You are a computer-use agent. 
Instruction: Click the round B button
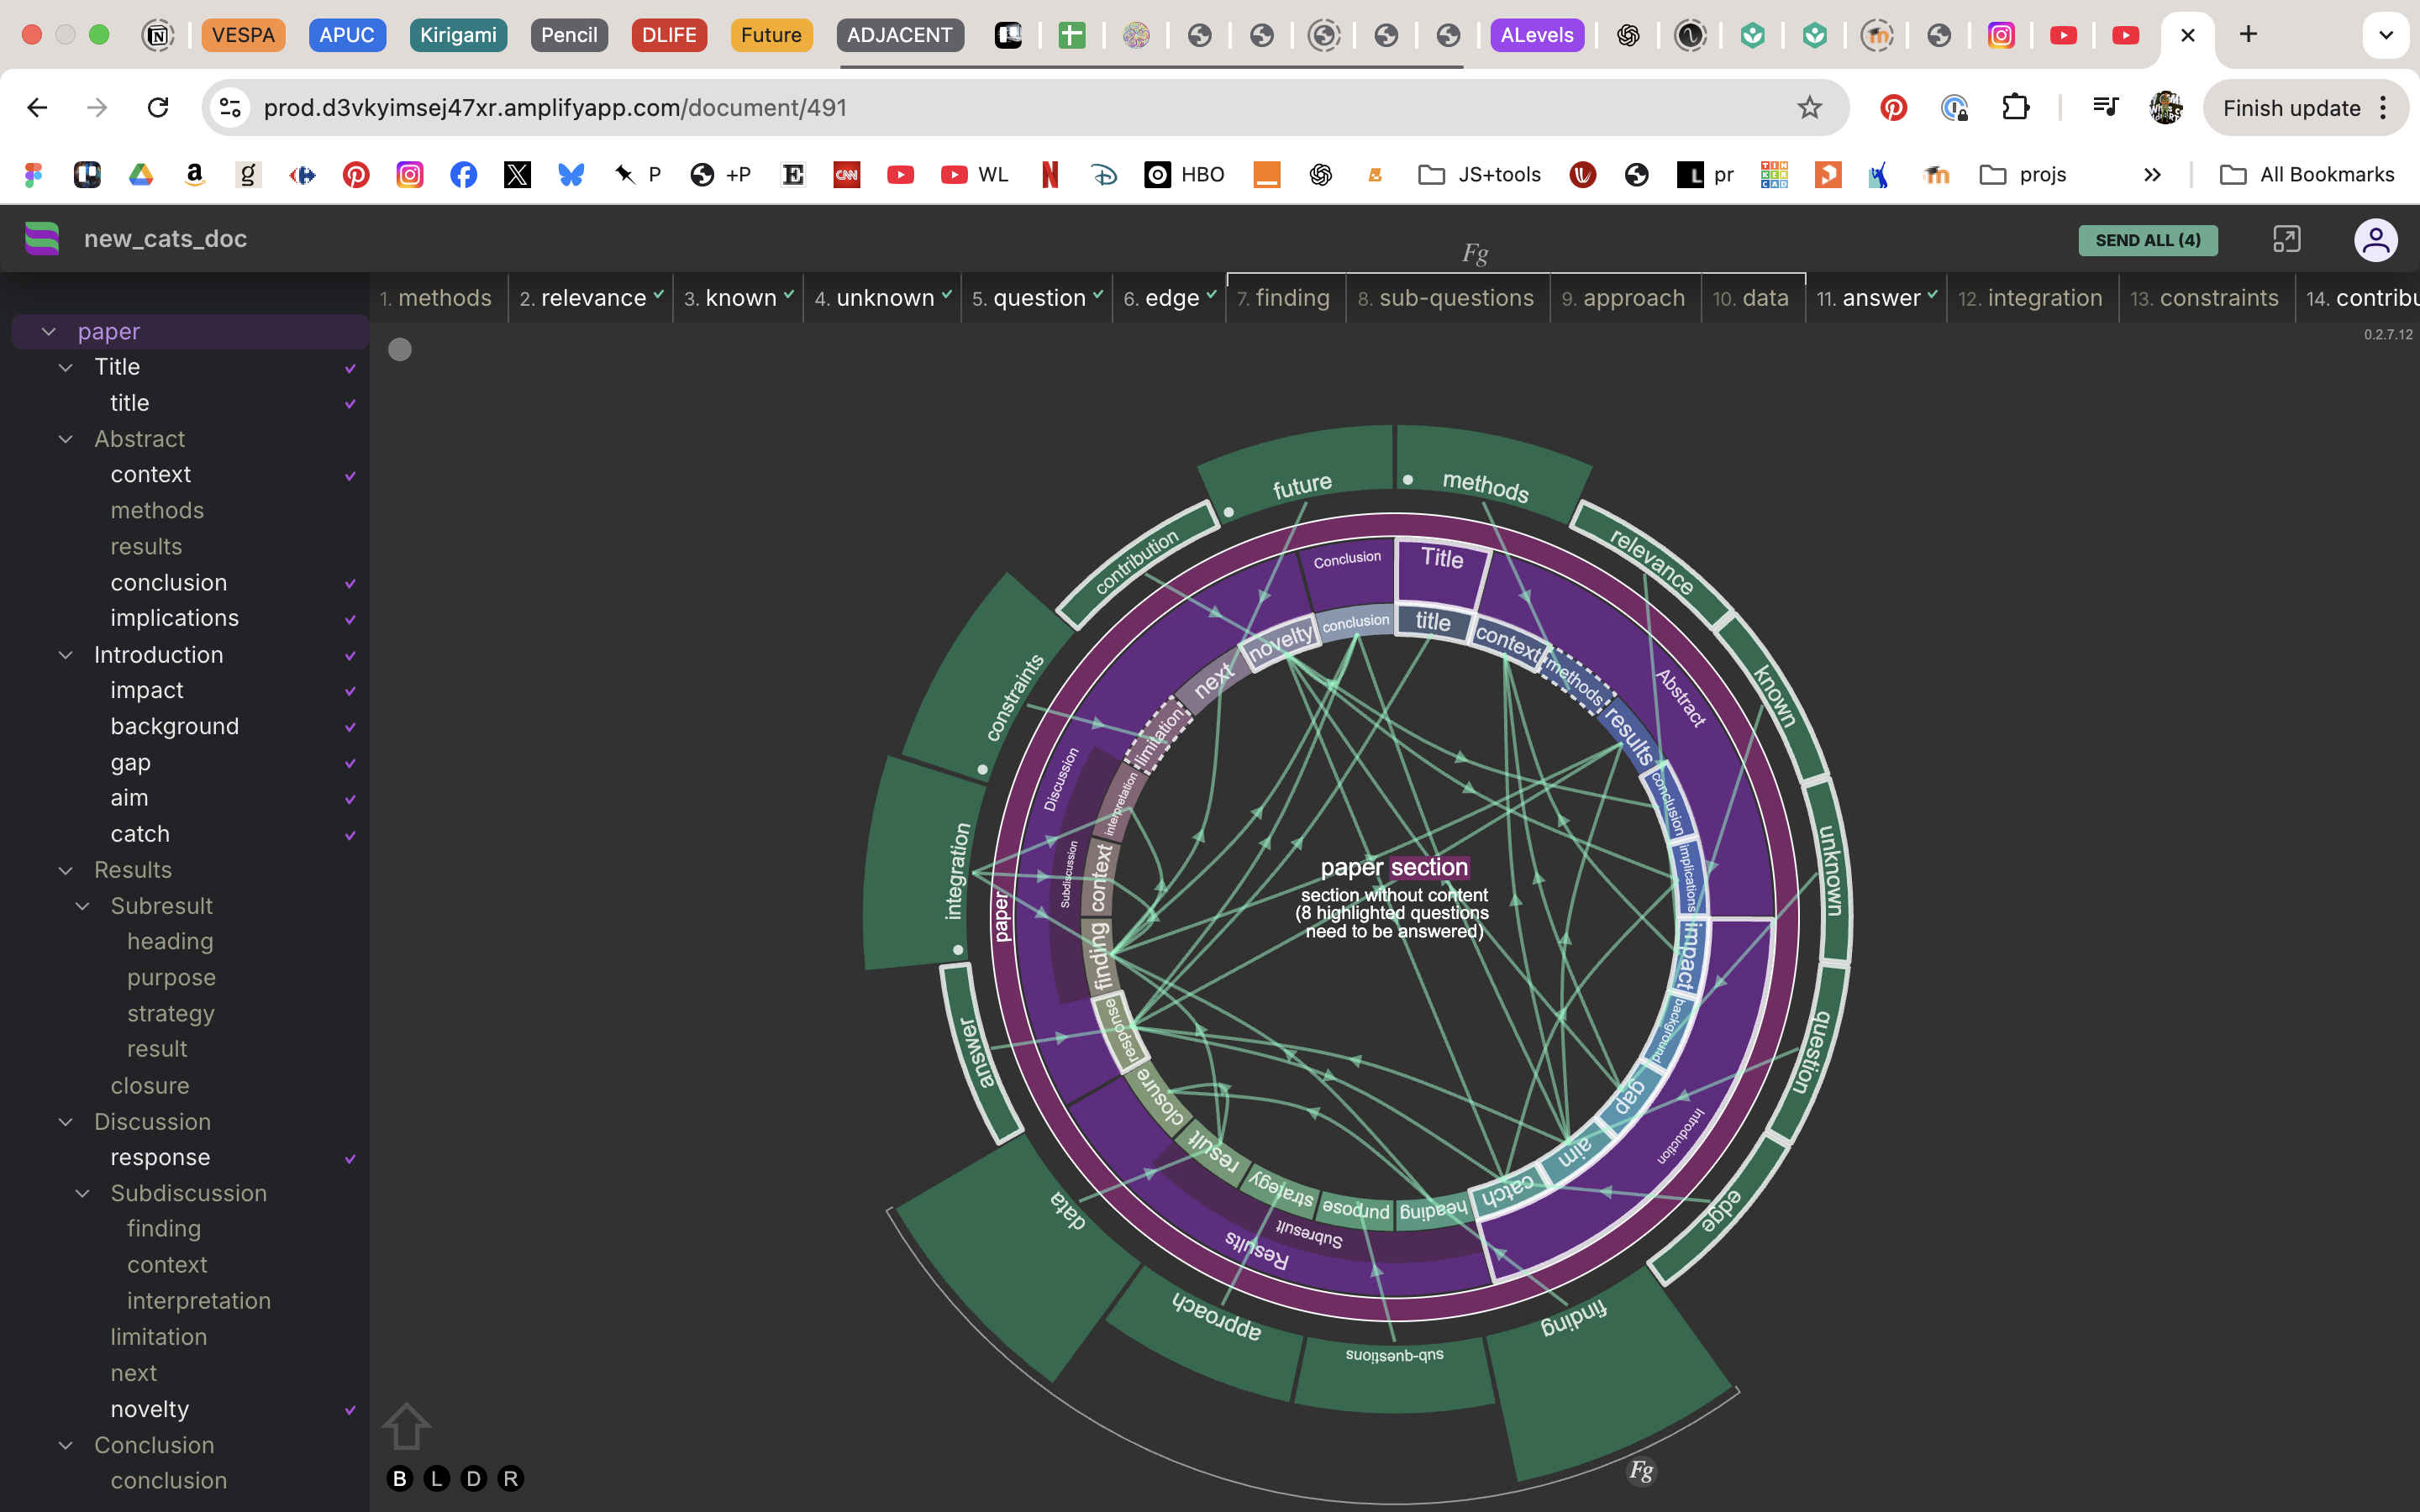click(x=400, y=1478)
